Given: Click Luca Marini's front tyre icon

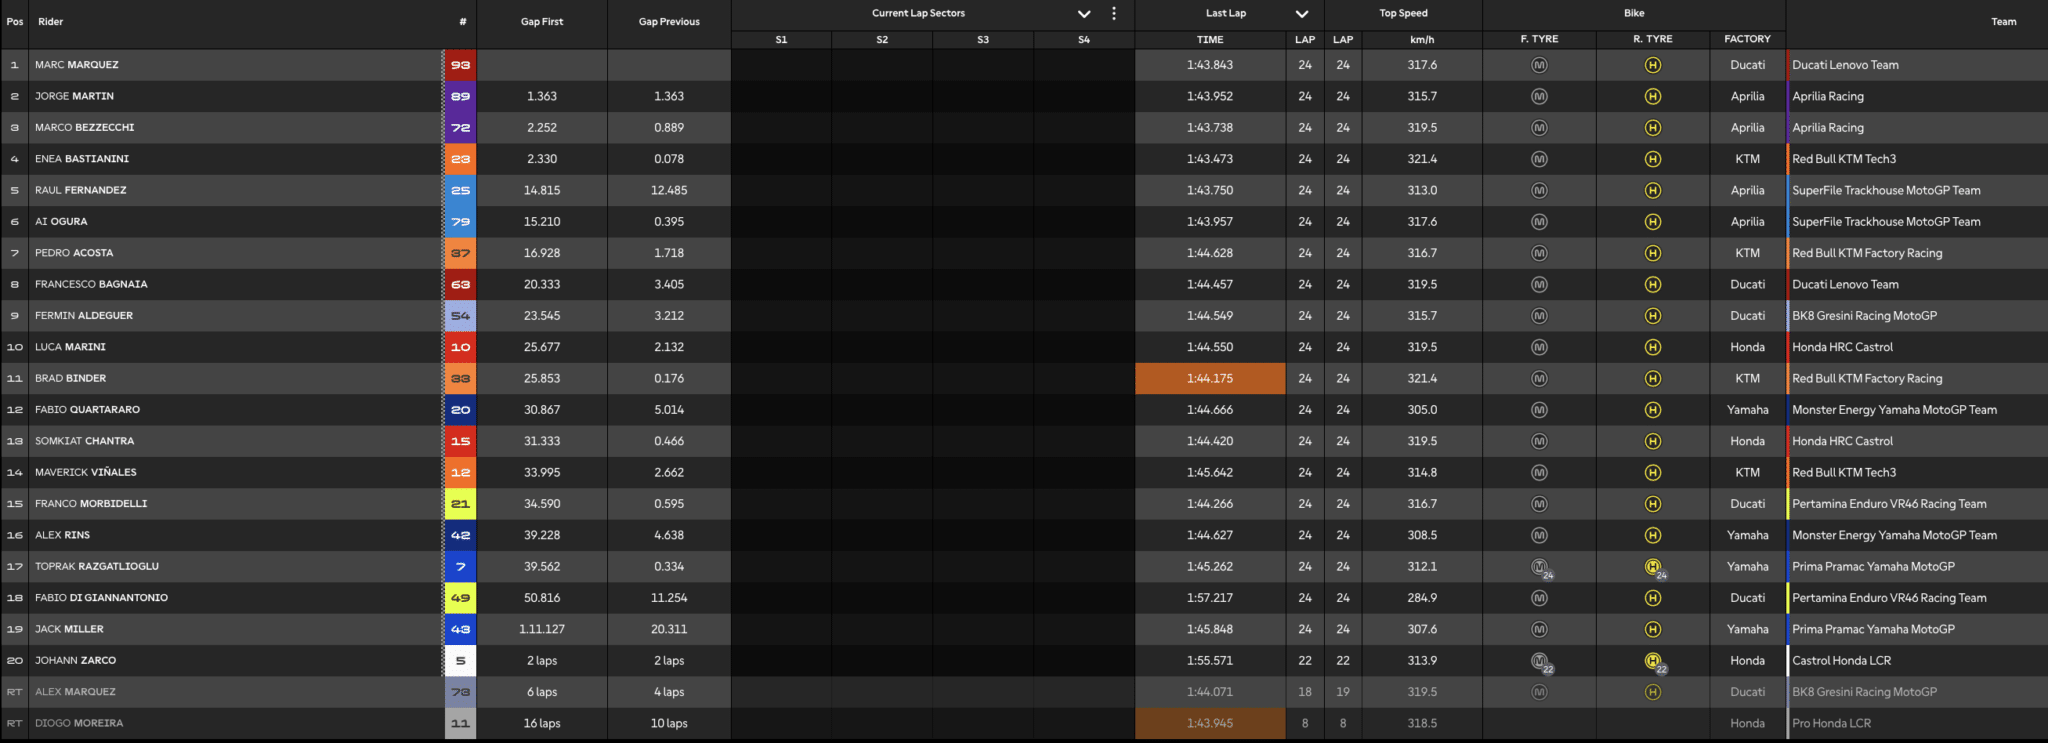Looking at the screenshot, I should tap(1539, 347).
